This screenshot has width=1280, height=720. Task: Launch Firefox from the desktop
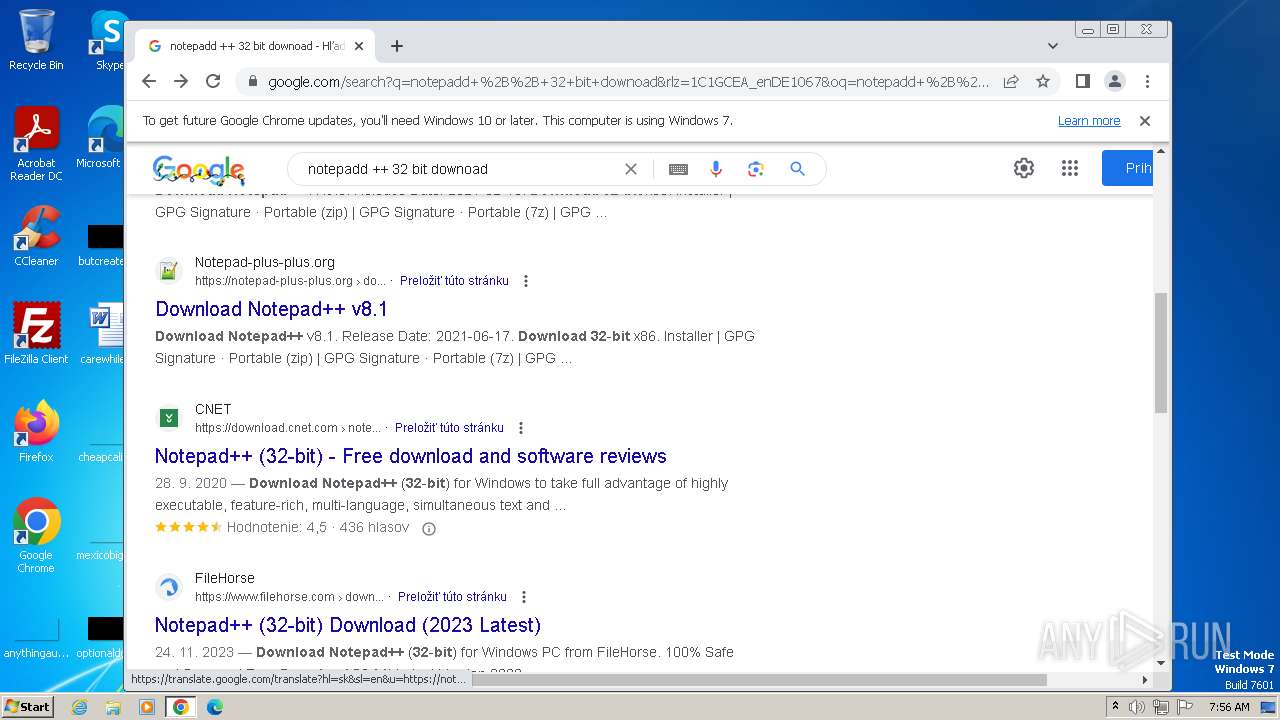[36, 432]
